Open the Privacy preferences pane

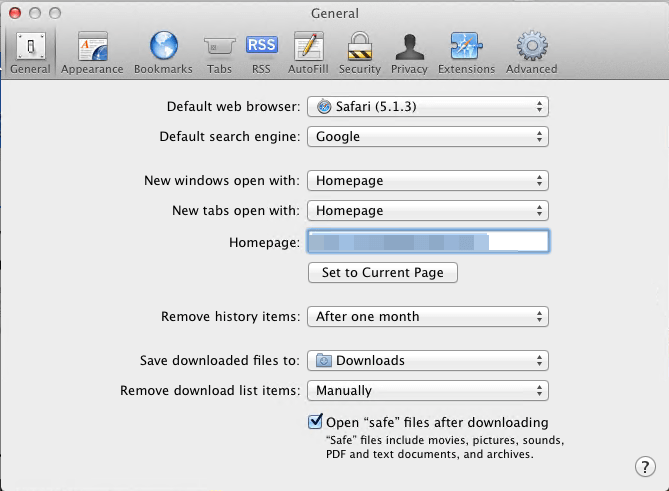coord(409,53)
